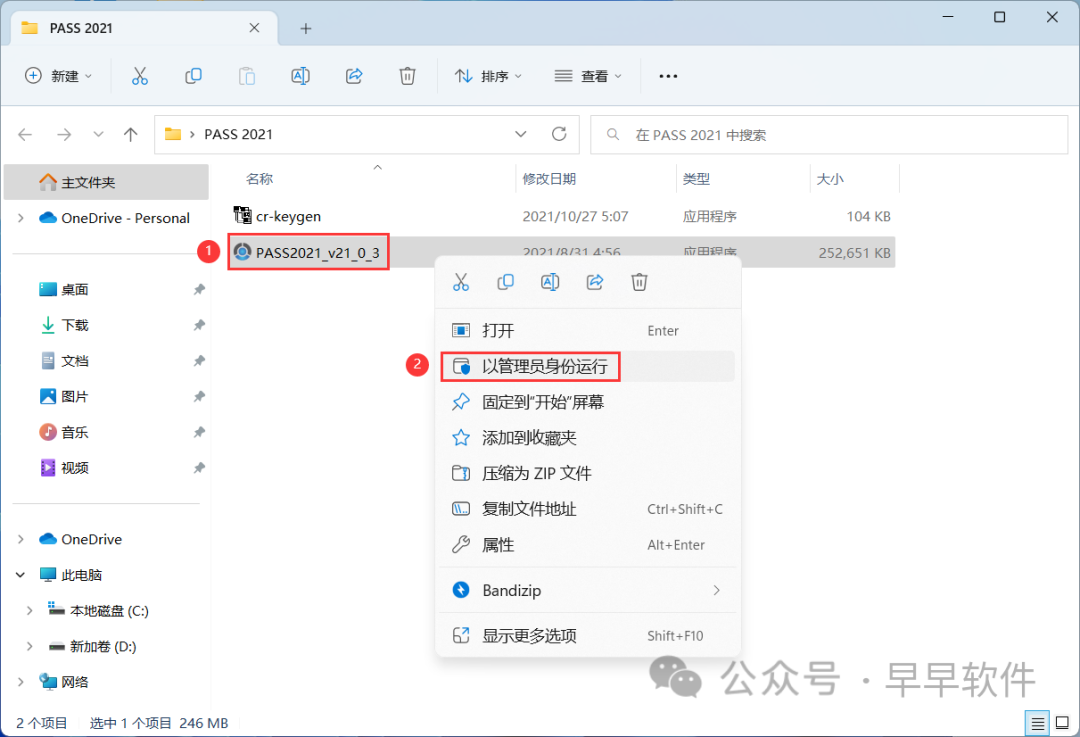Click the Refresh button beside the address bar

pos(559,134)
